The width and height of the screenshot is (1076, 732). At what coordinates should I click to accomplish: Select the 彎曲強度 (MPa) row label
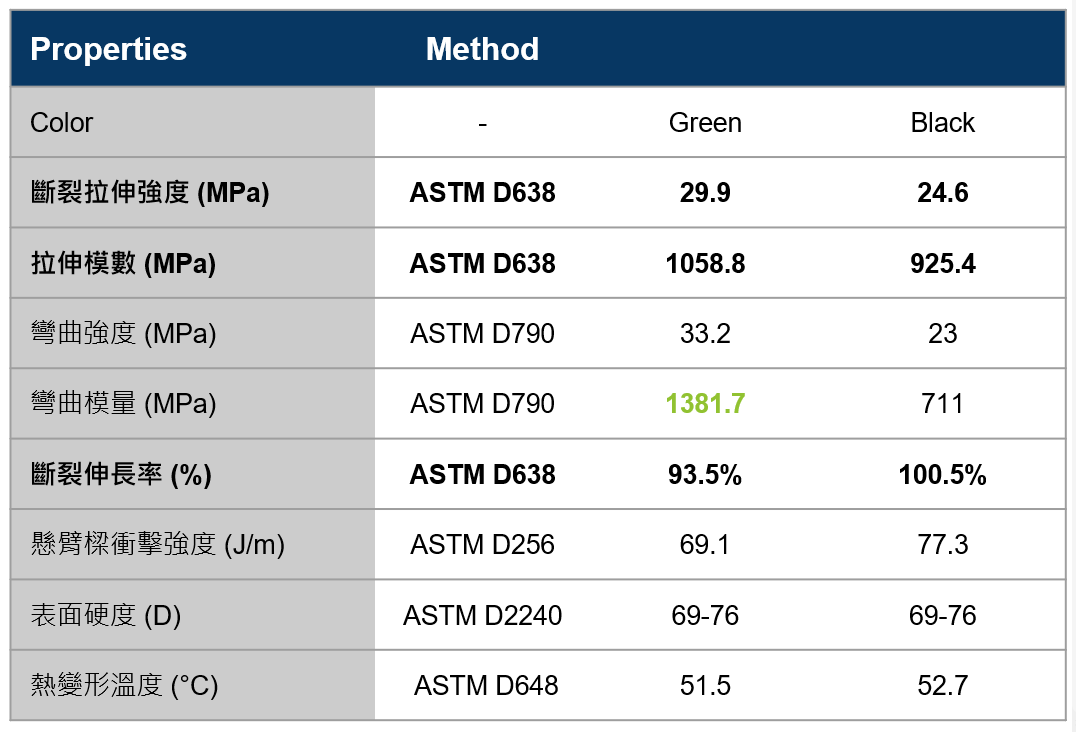123,334
